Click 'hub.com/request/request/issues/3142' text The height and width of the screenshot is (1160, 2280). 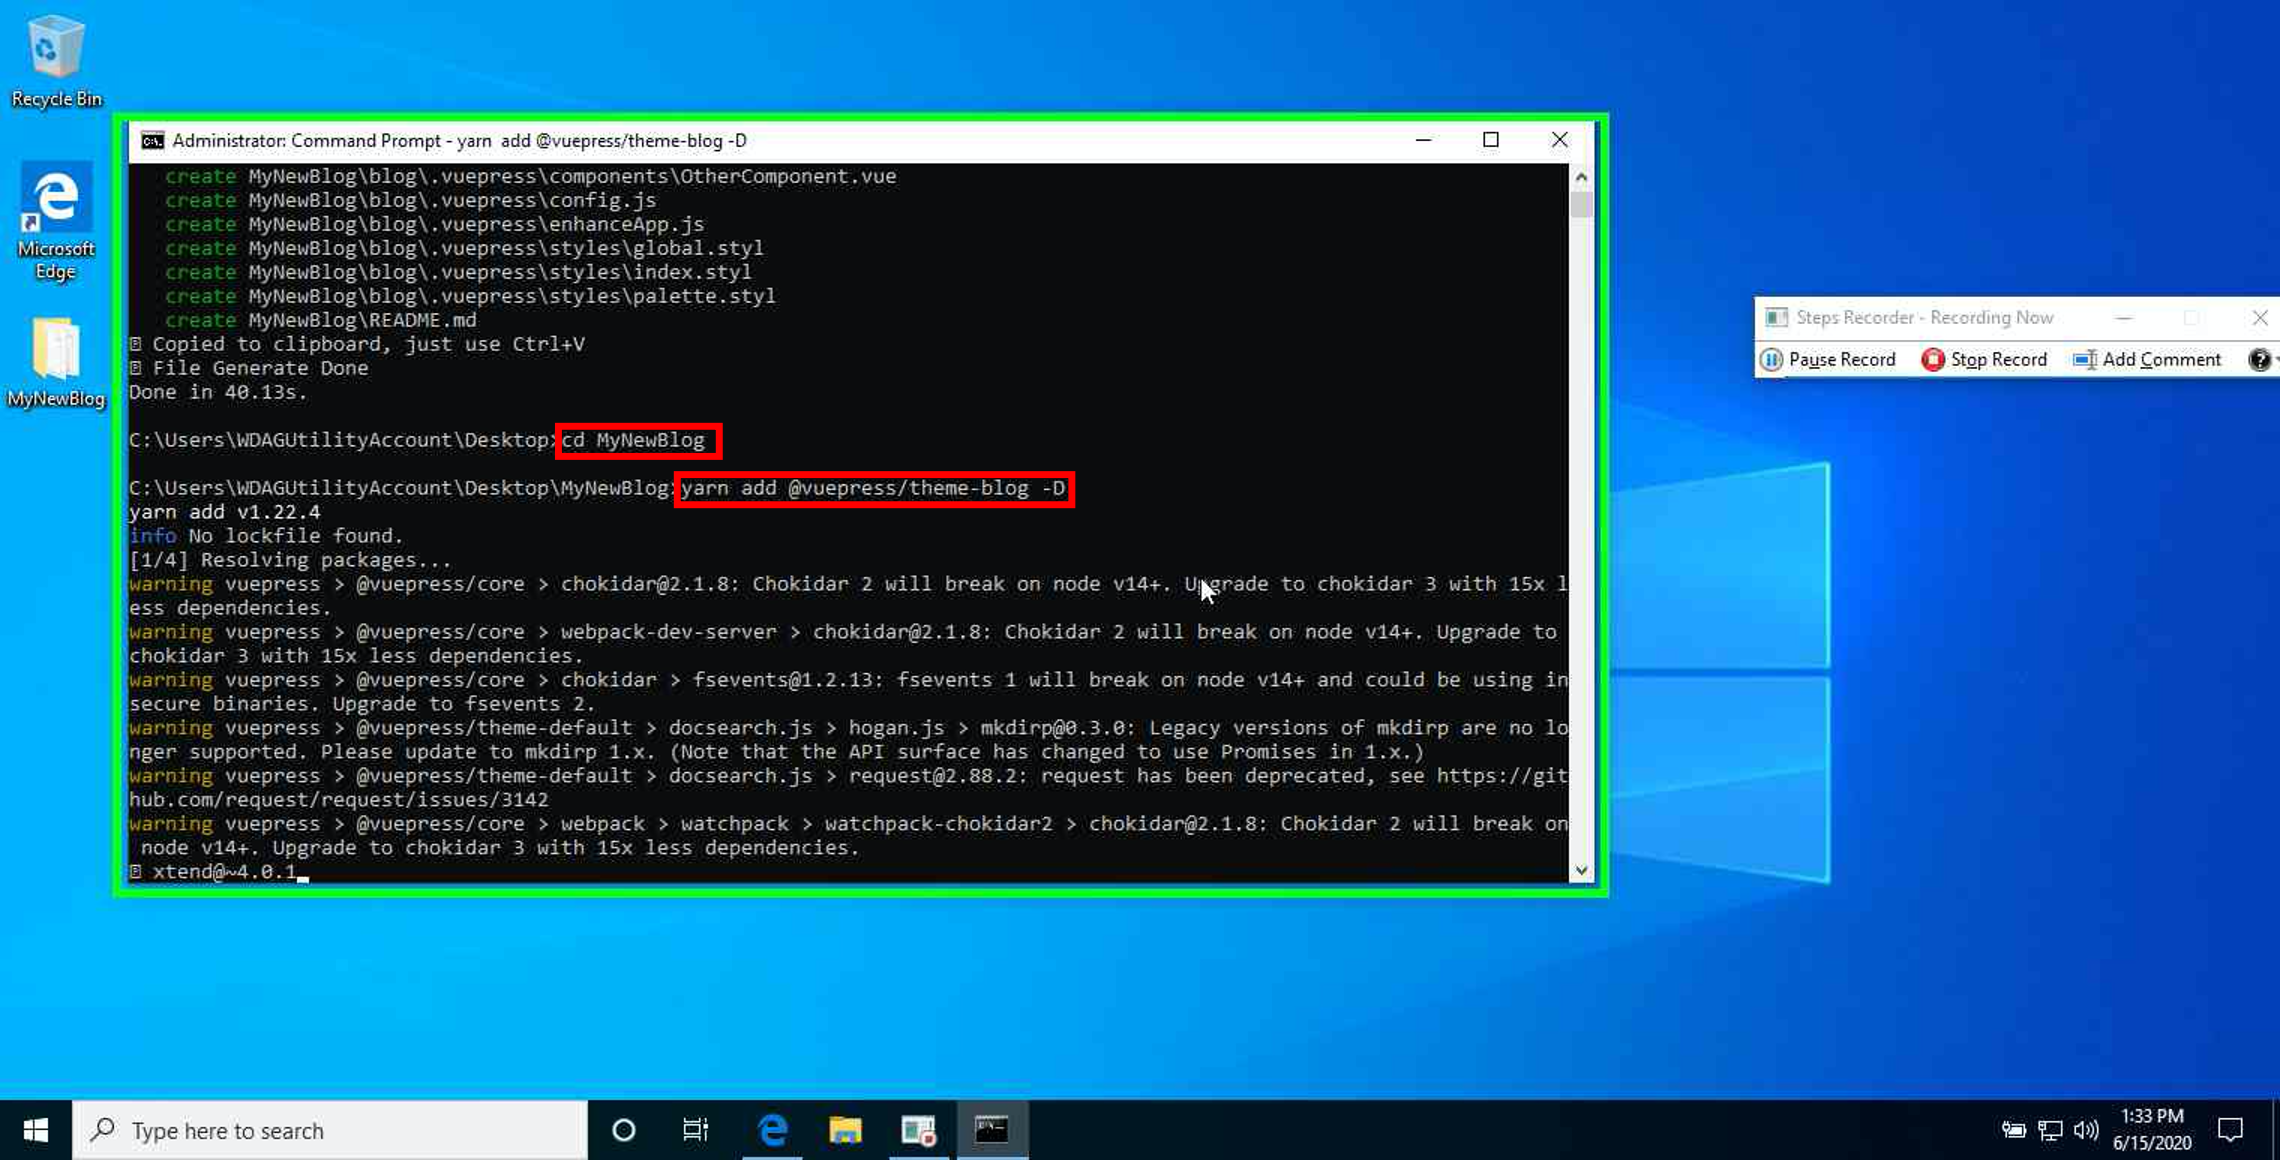coord(338,800)
